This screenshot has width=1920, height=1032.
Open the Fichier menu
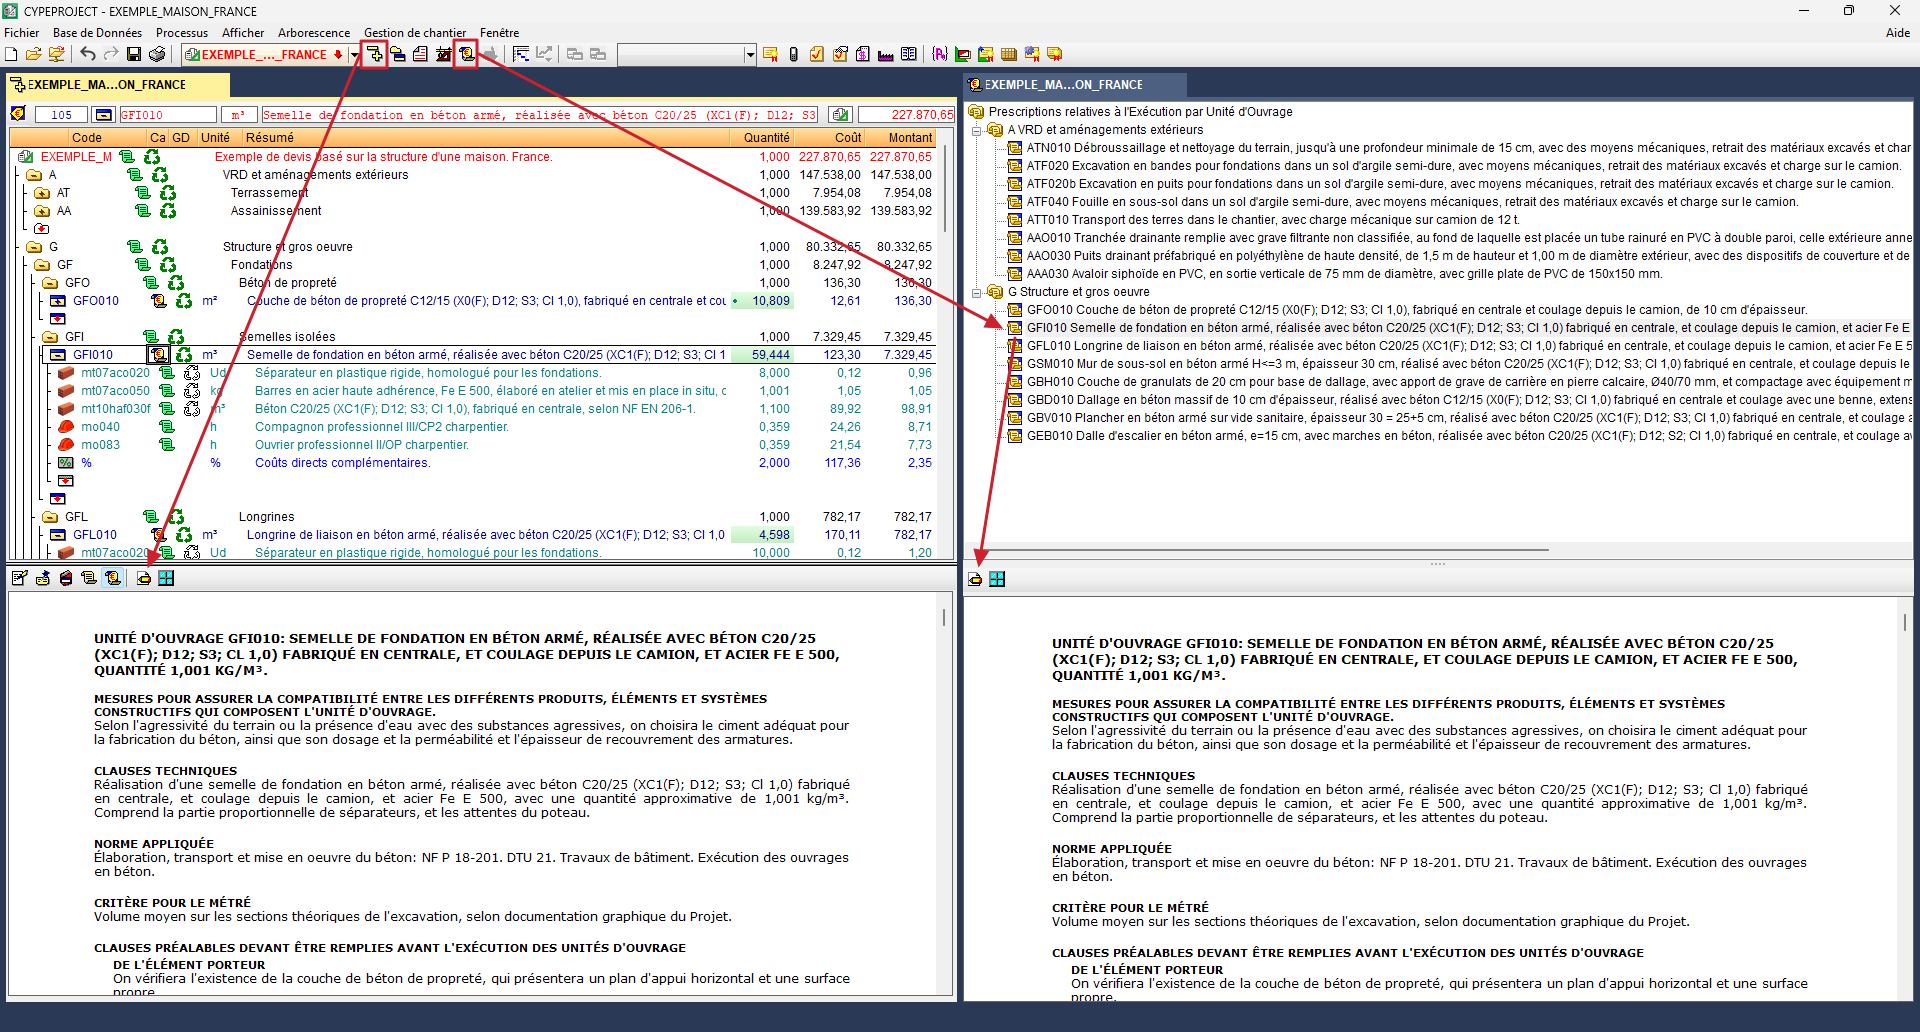(21, 33)
